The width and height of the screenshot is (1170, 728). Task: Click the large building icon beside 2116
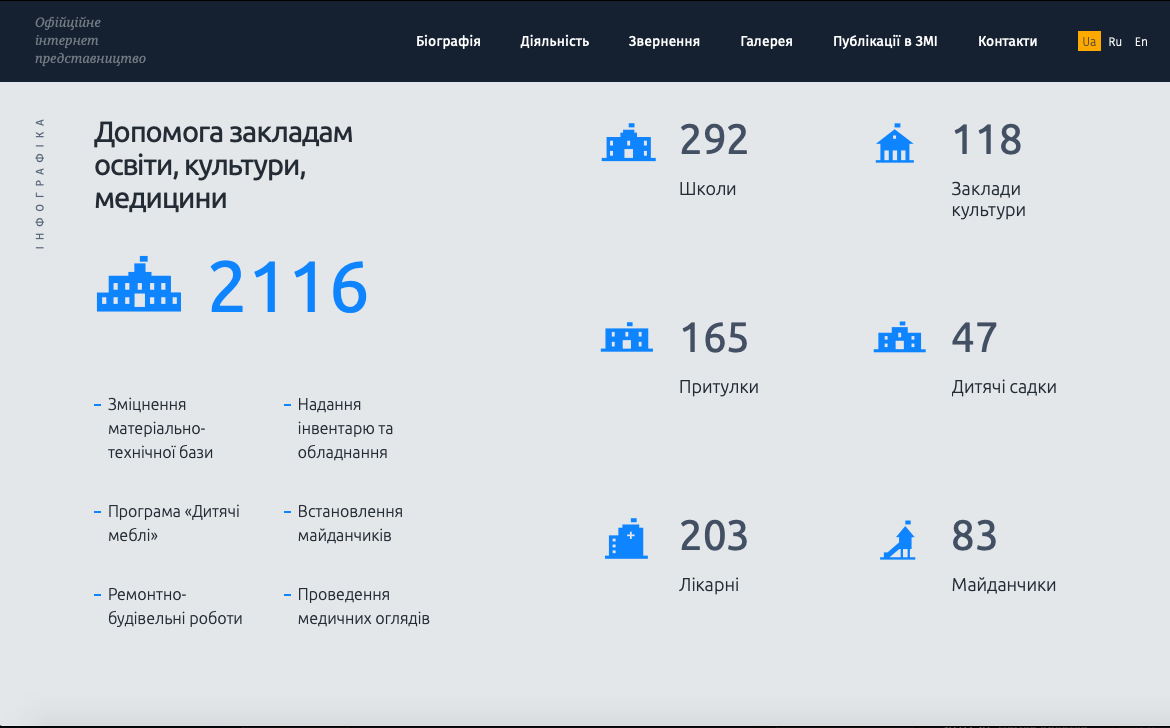139,285
